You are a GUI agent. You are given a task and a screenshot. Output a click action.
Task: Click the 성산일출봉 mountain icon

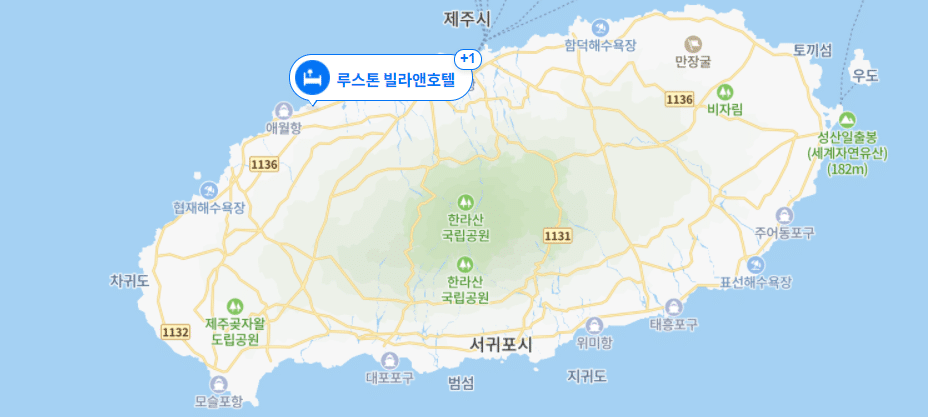[848, 120]
